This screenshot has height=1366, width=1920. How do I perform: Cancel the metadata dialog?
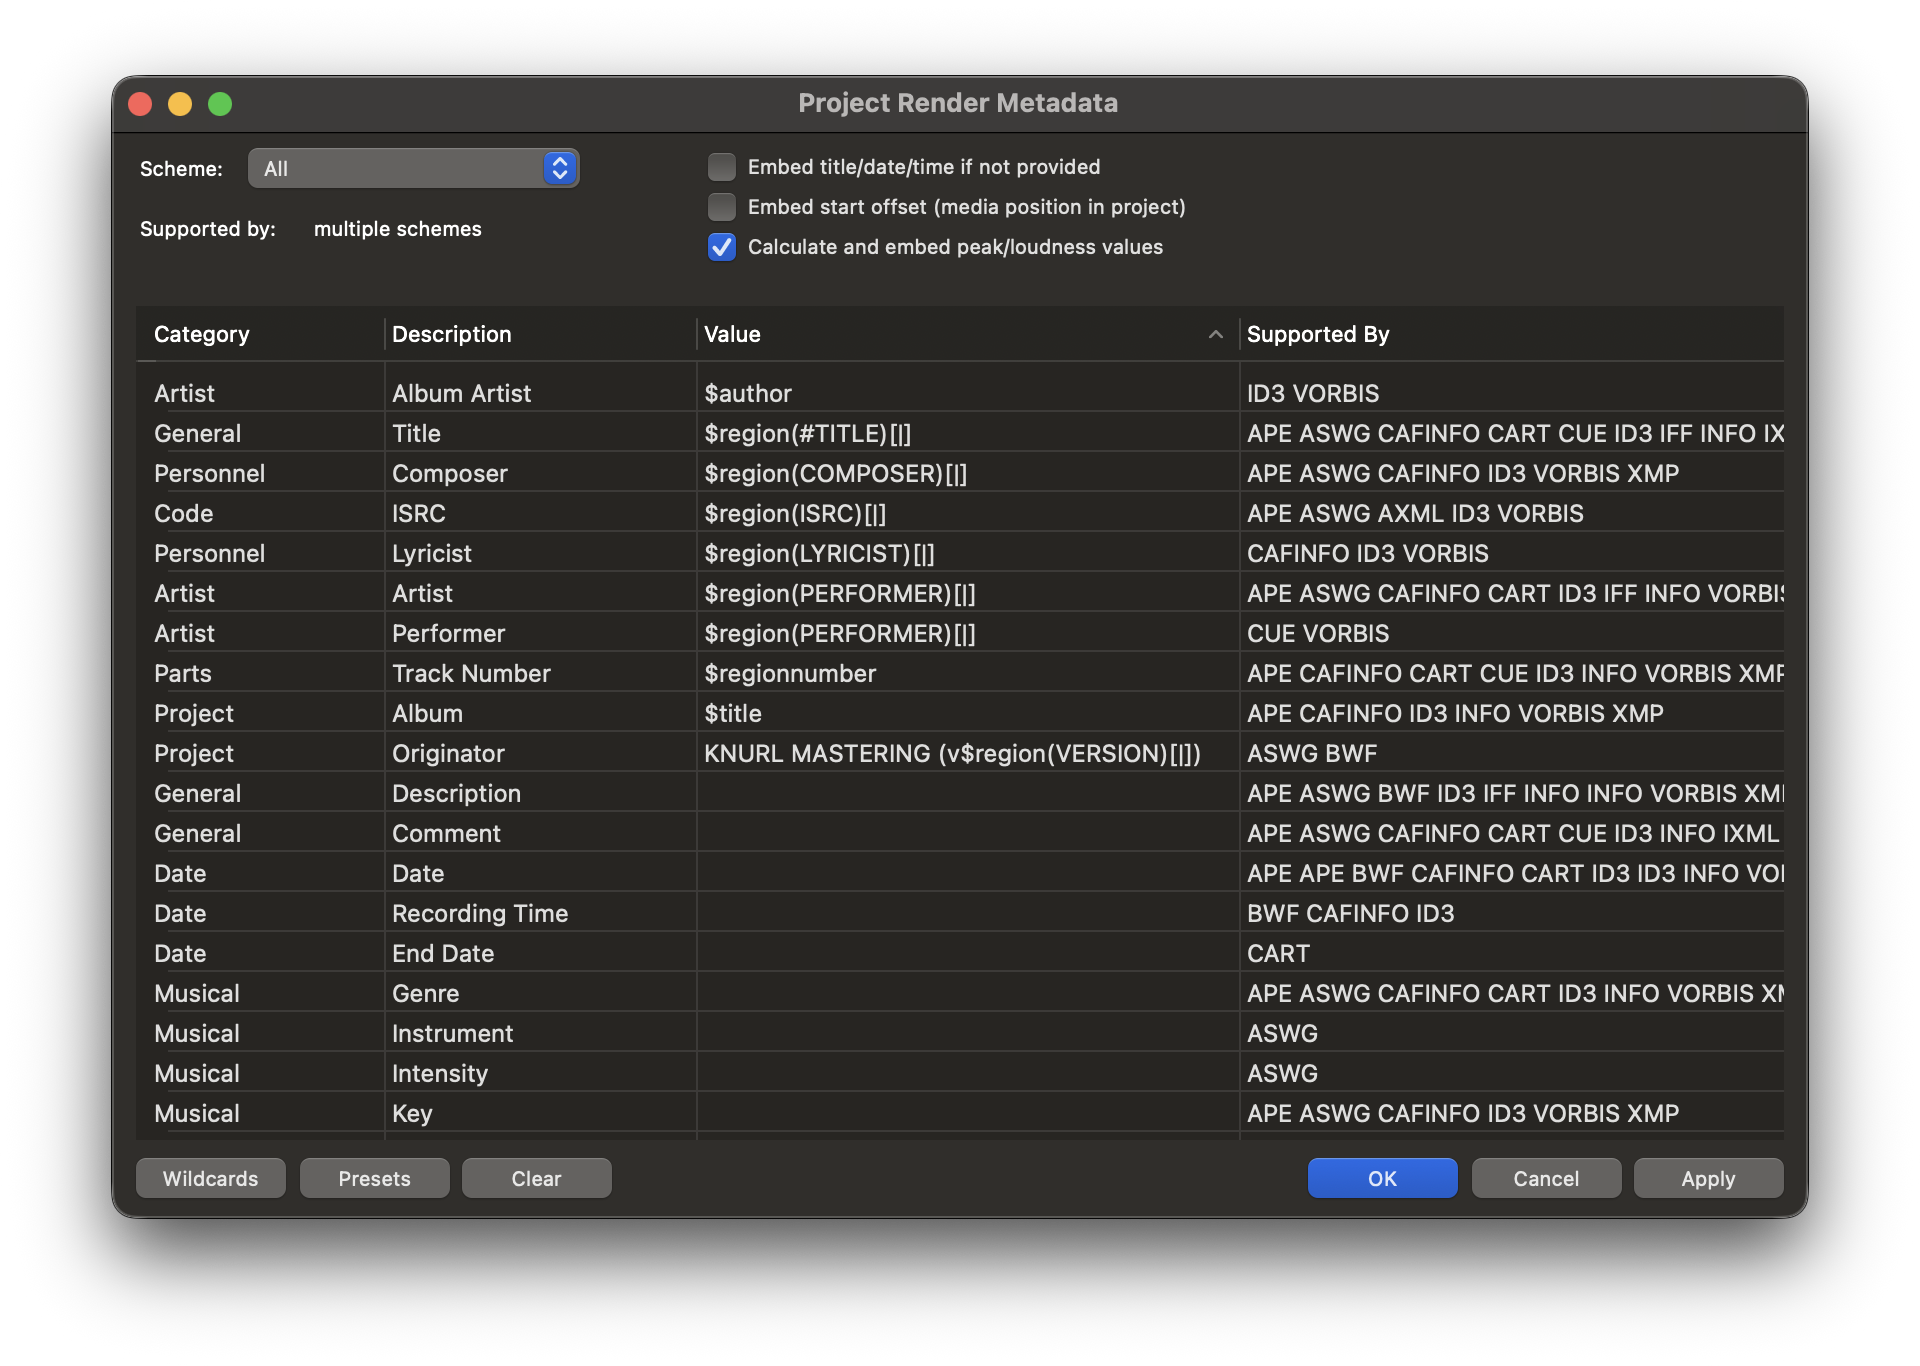(x=1546, y=1178)
